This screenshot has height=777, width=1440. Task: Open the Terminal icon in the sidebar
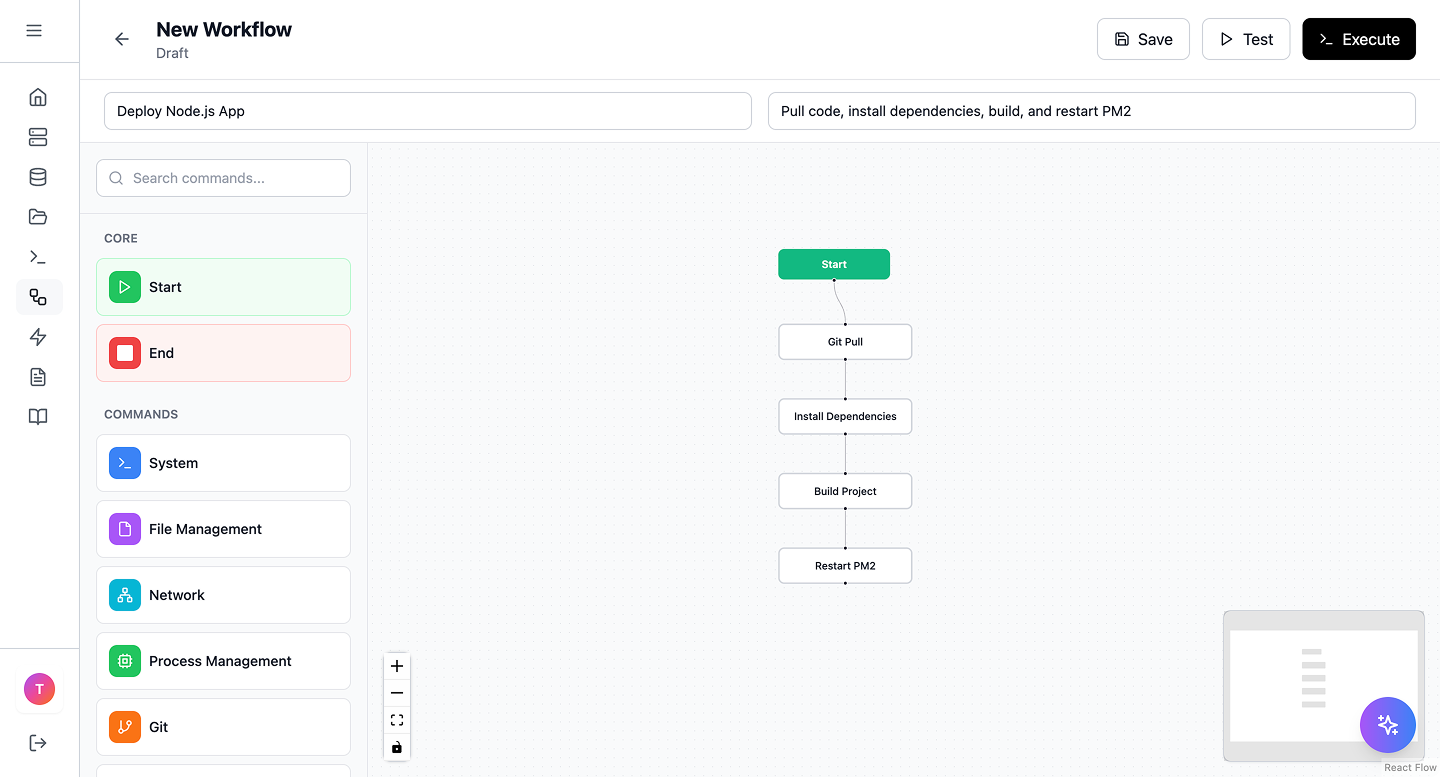[x=37, y=256]
